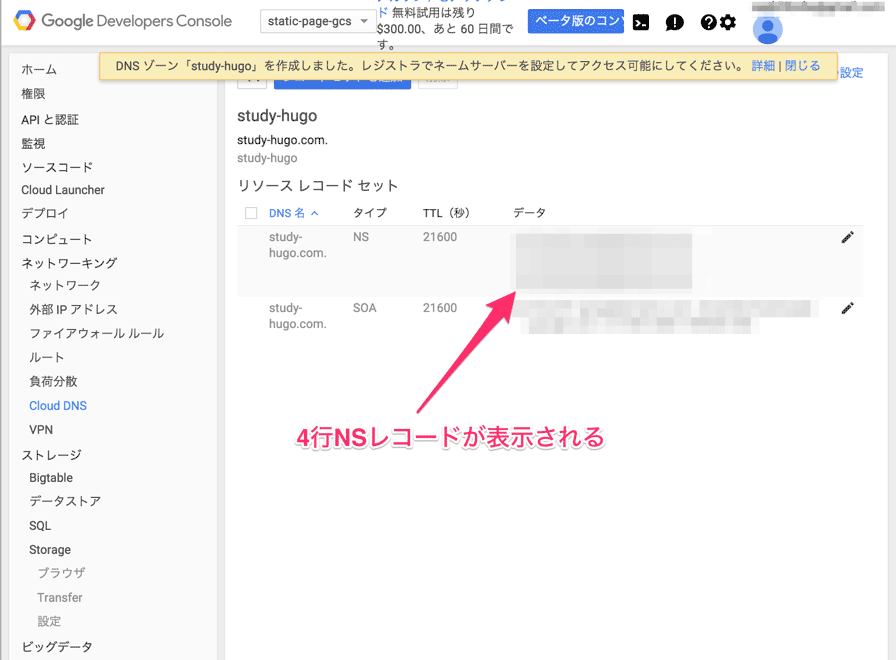896x660 pixels.
Task: Select VPN in the sidebar
Action: (x=41, y=430)
